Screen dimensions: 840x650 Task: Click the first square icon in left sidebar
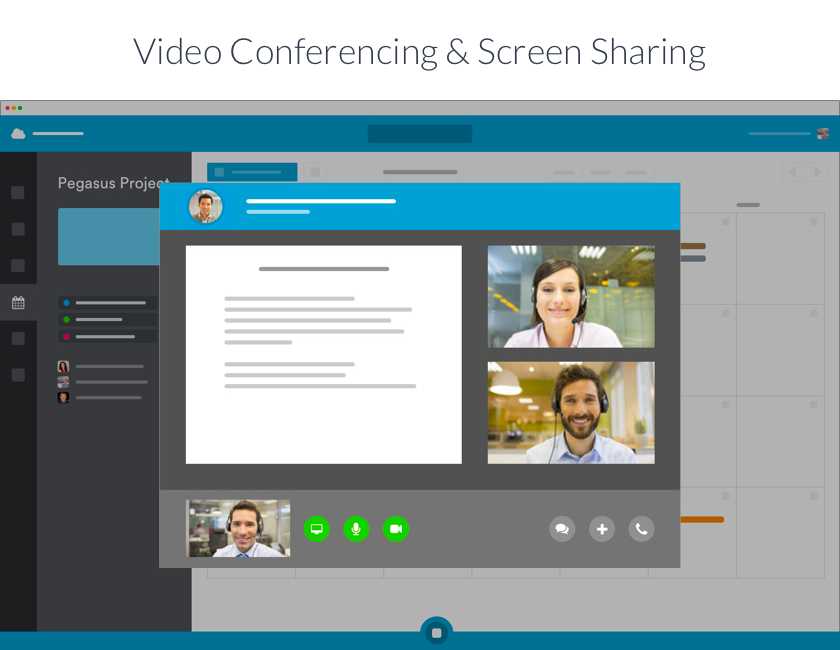18,193
